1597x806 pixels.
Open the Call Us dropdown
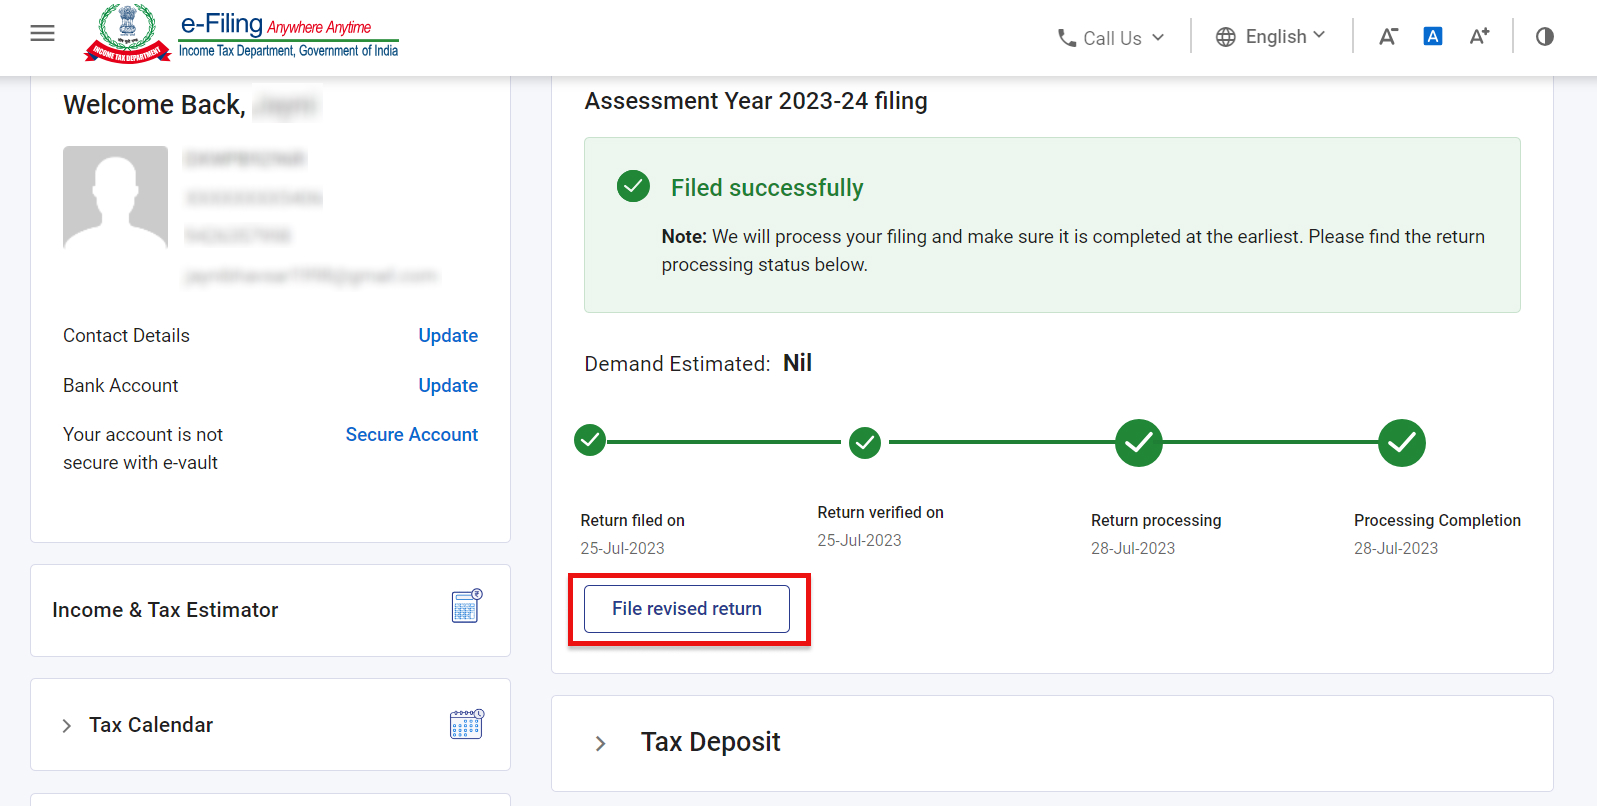click(x=1111, y=38)
